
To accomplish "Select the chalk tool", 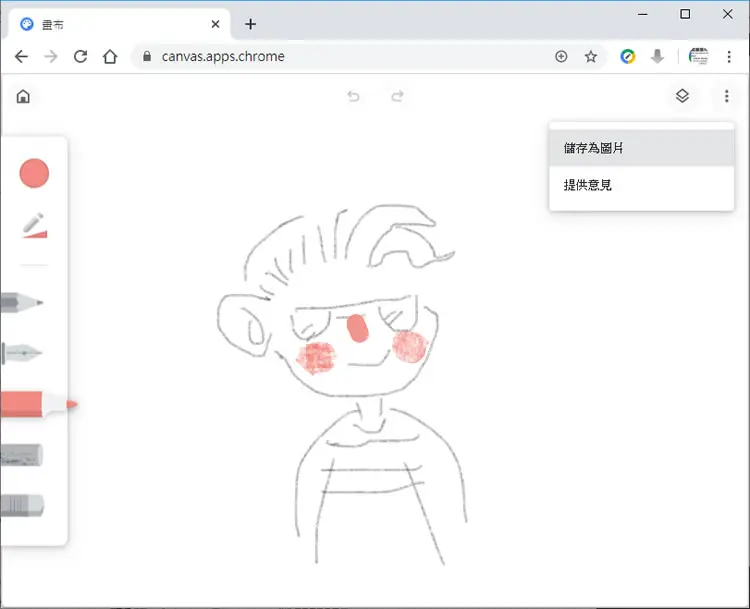I will (x=22, y=455).
